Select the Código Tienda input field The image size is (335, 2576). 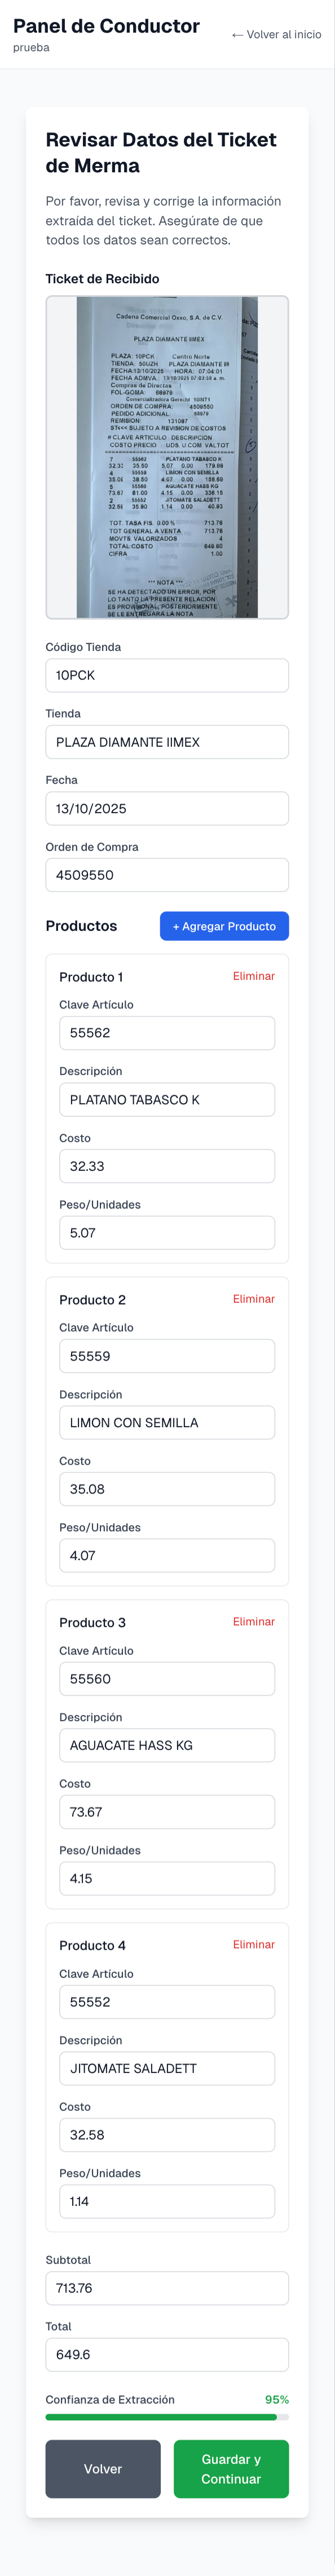[166, 677]
